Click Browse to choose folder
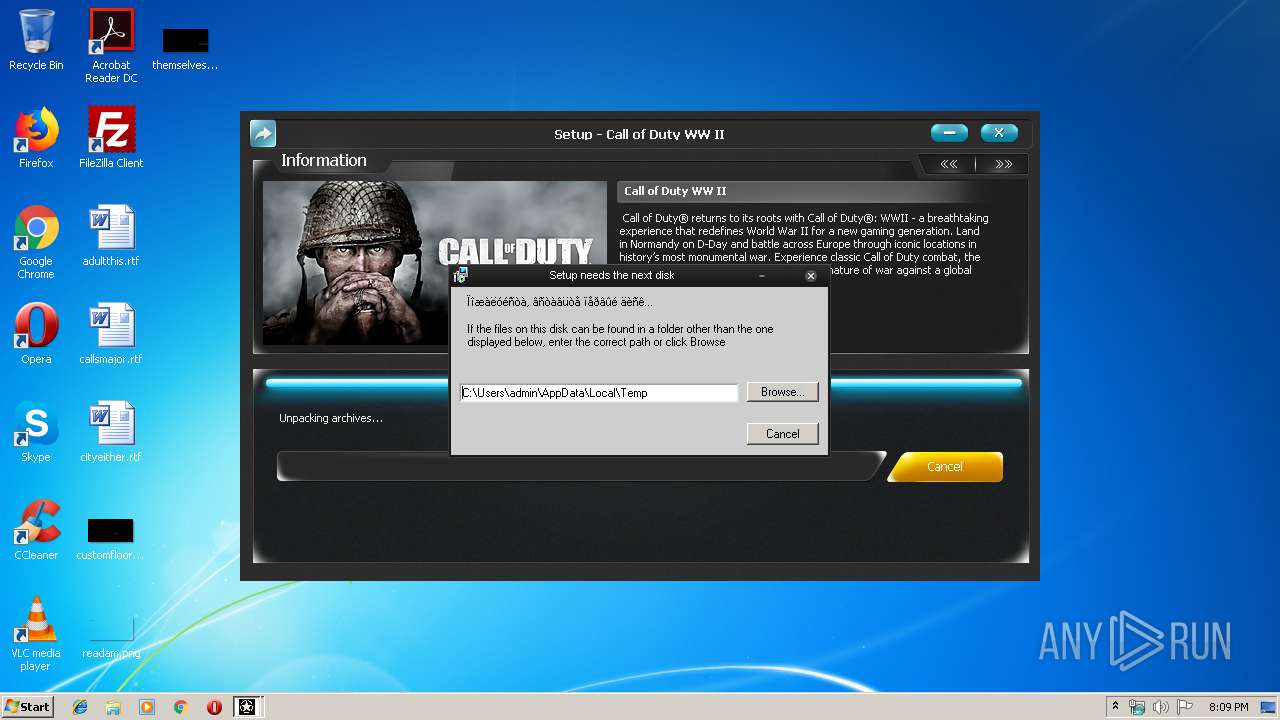Viewport: 1280px width, 720px height. [x=782, y=392]
